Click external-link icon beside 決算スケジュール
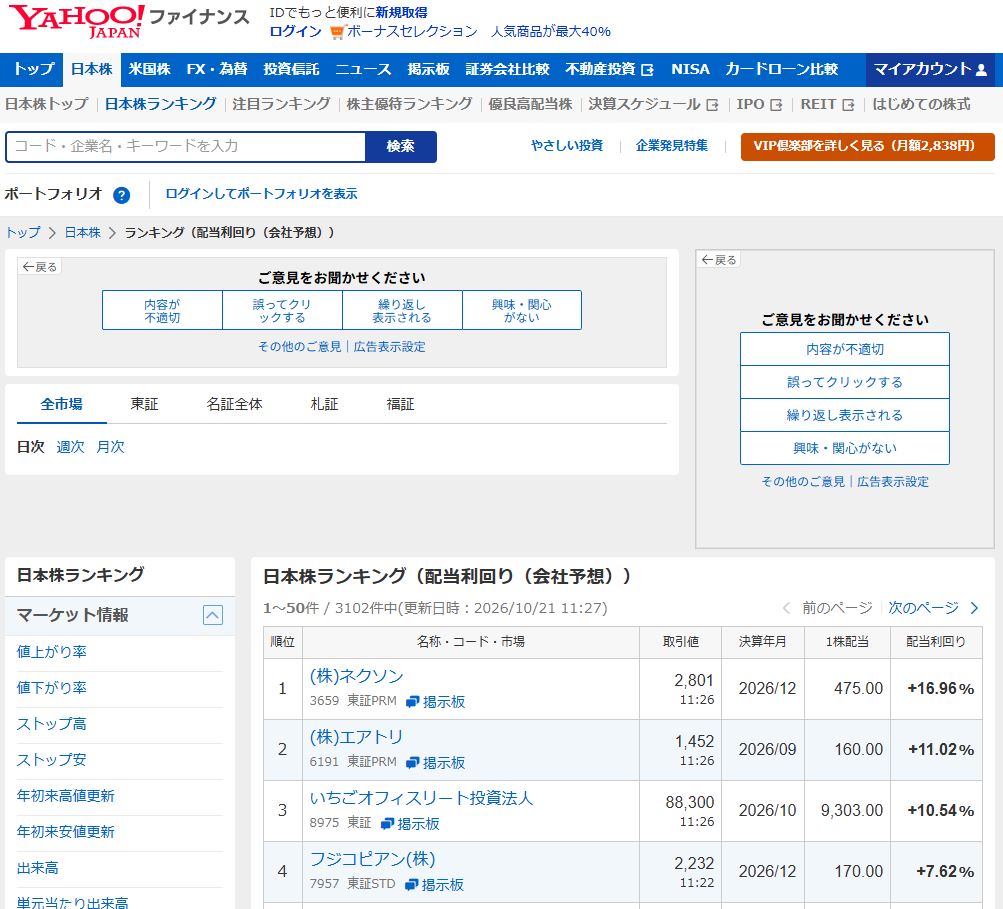Image resolution: width=1003 pixels, height=909 pixels. tap(712, 105)
